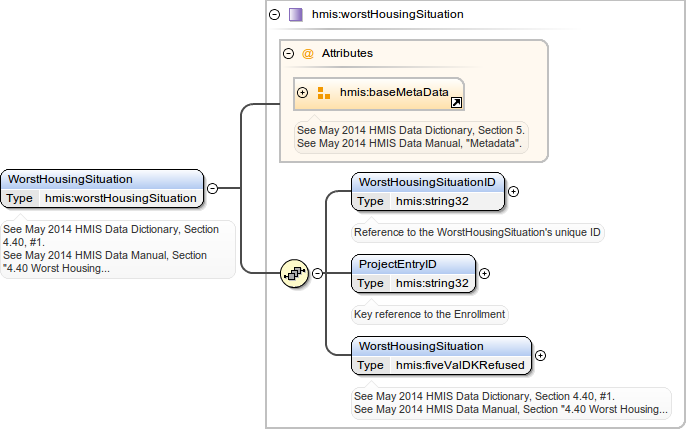Click the baseMetaData documentation text
Screen dimensions: 687x430
(x=411, y=137)
